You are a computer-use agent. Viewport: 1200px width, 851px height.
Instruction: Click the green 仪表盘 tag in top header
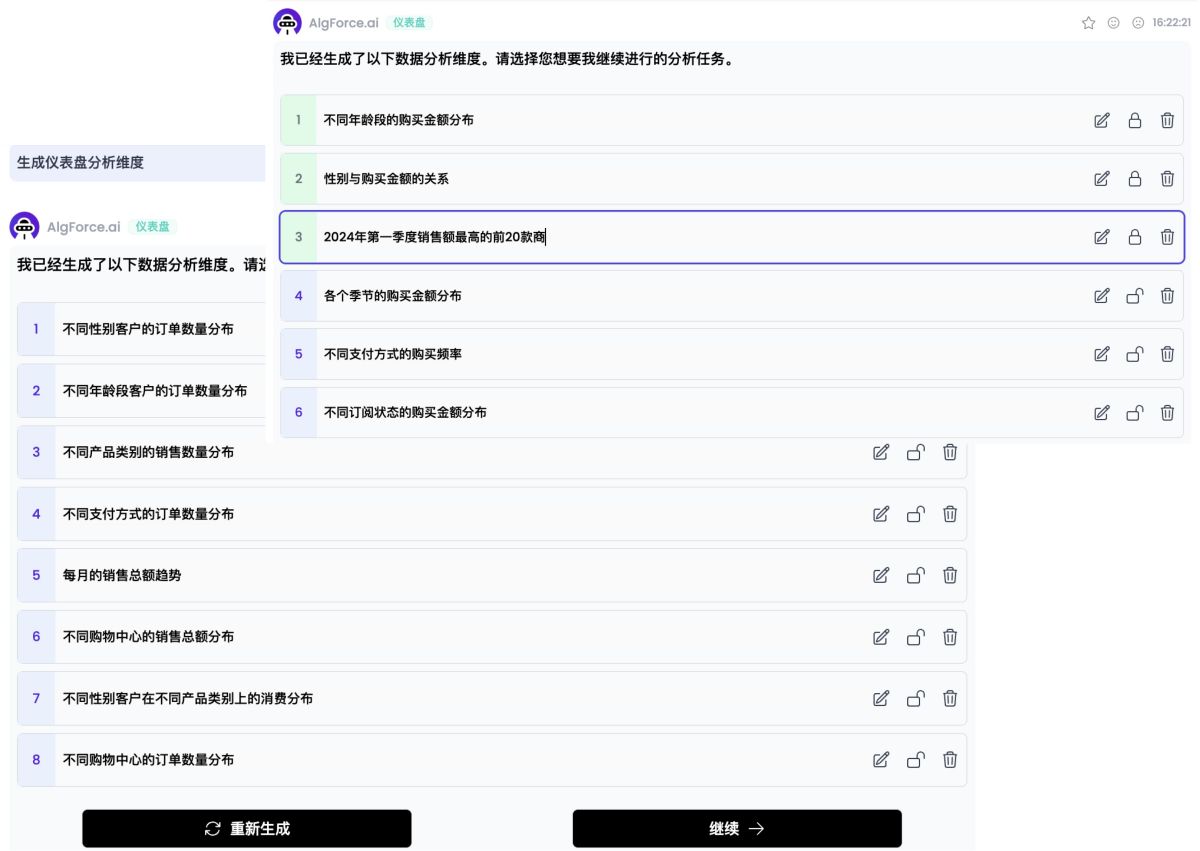409,23
